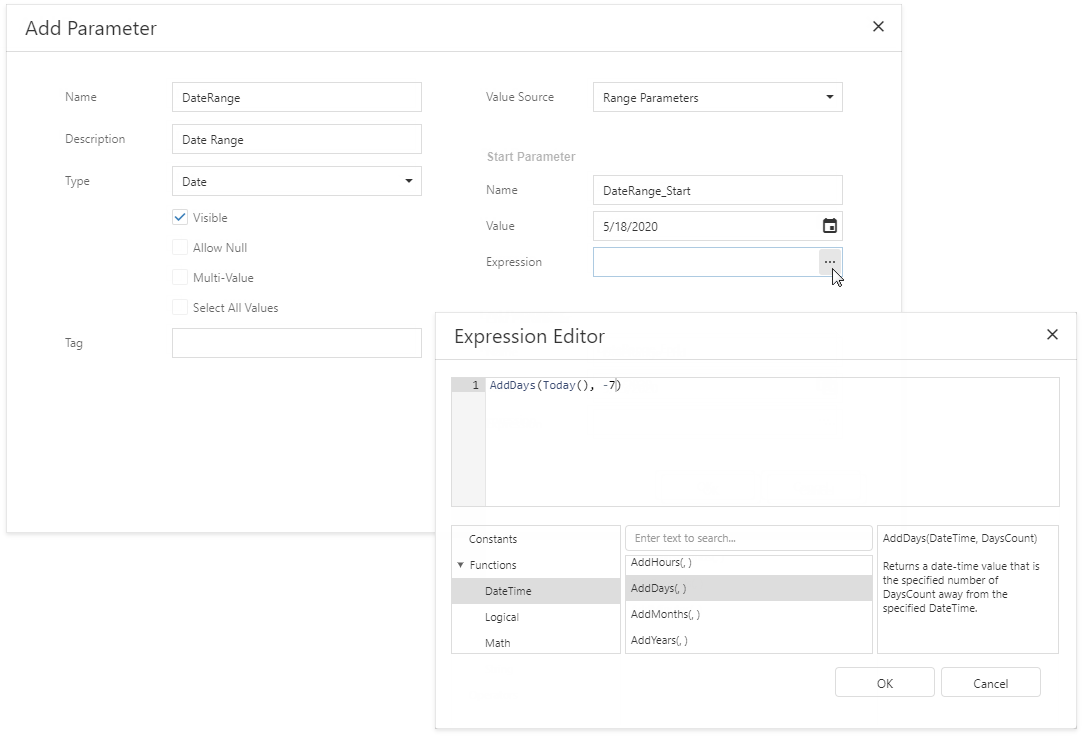Viewport: 1083px width, 737px height.
Task: Enable the Allow Null option
Action: [x=181, y=247]
